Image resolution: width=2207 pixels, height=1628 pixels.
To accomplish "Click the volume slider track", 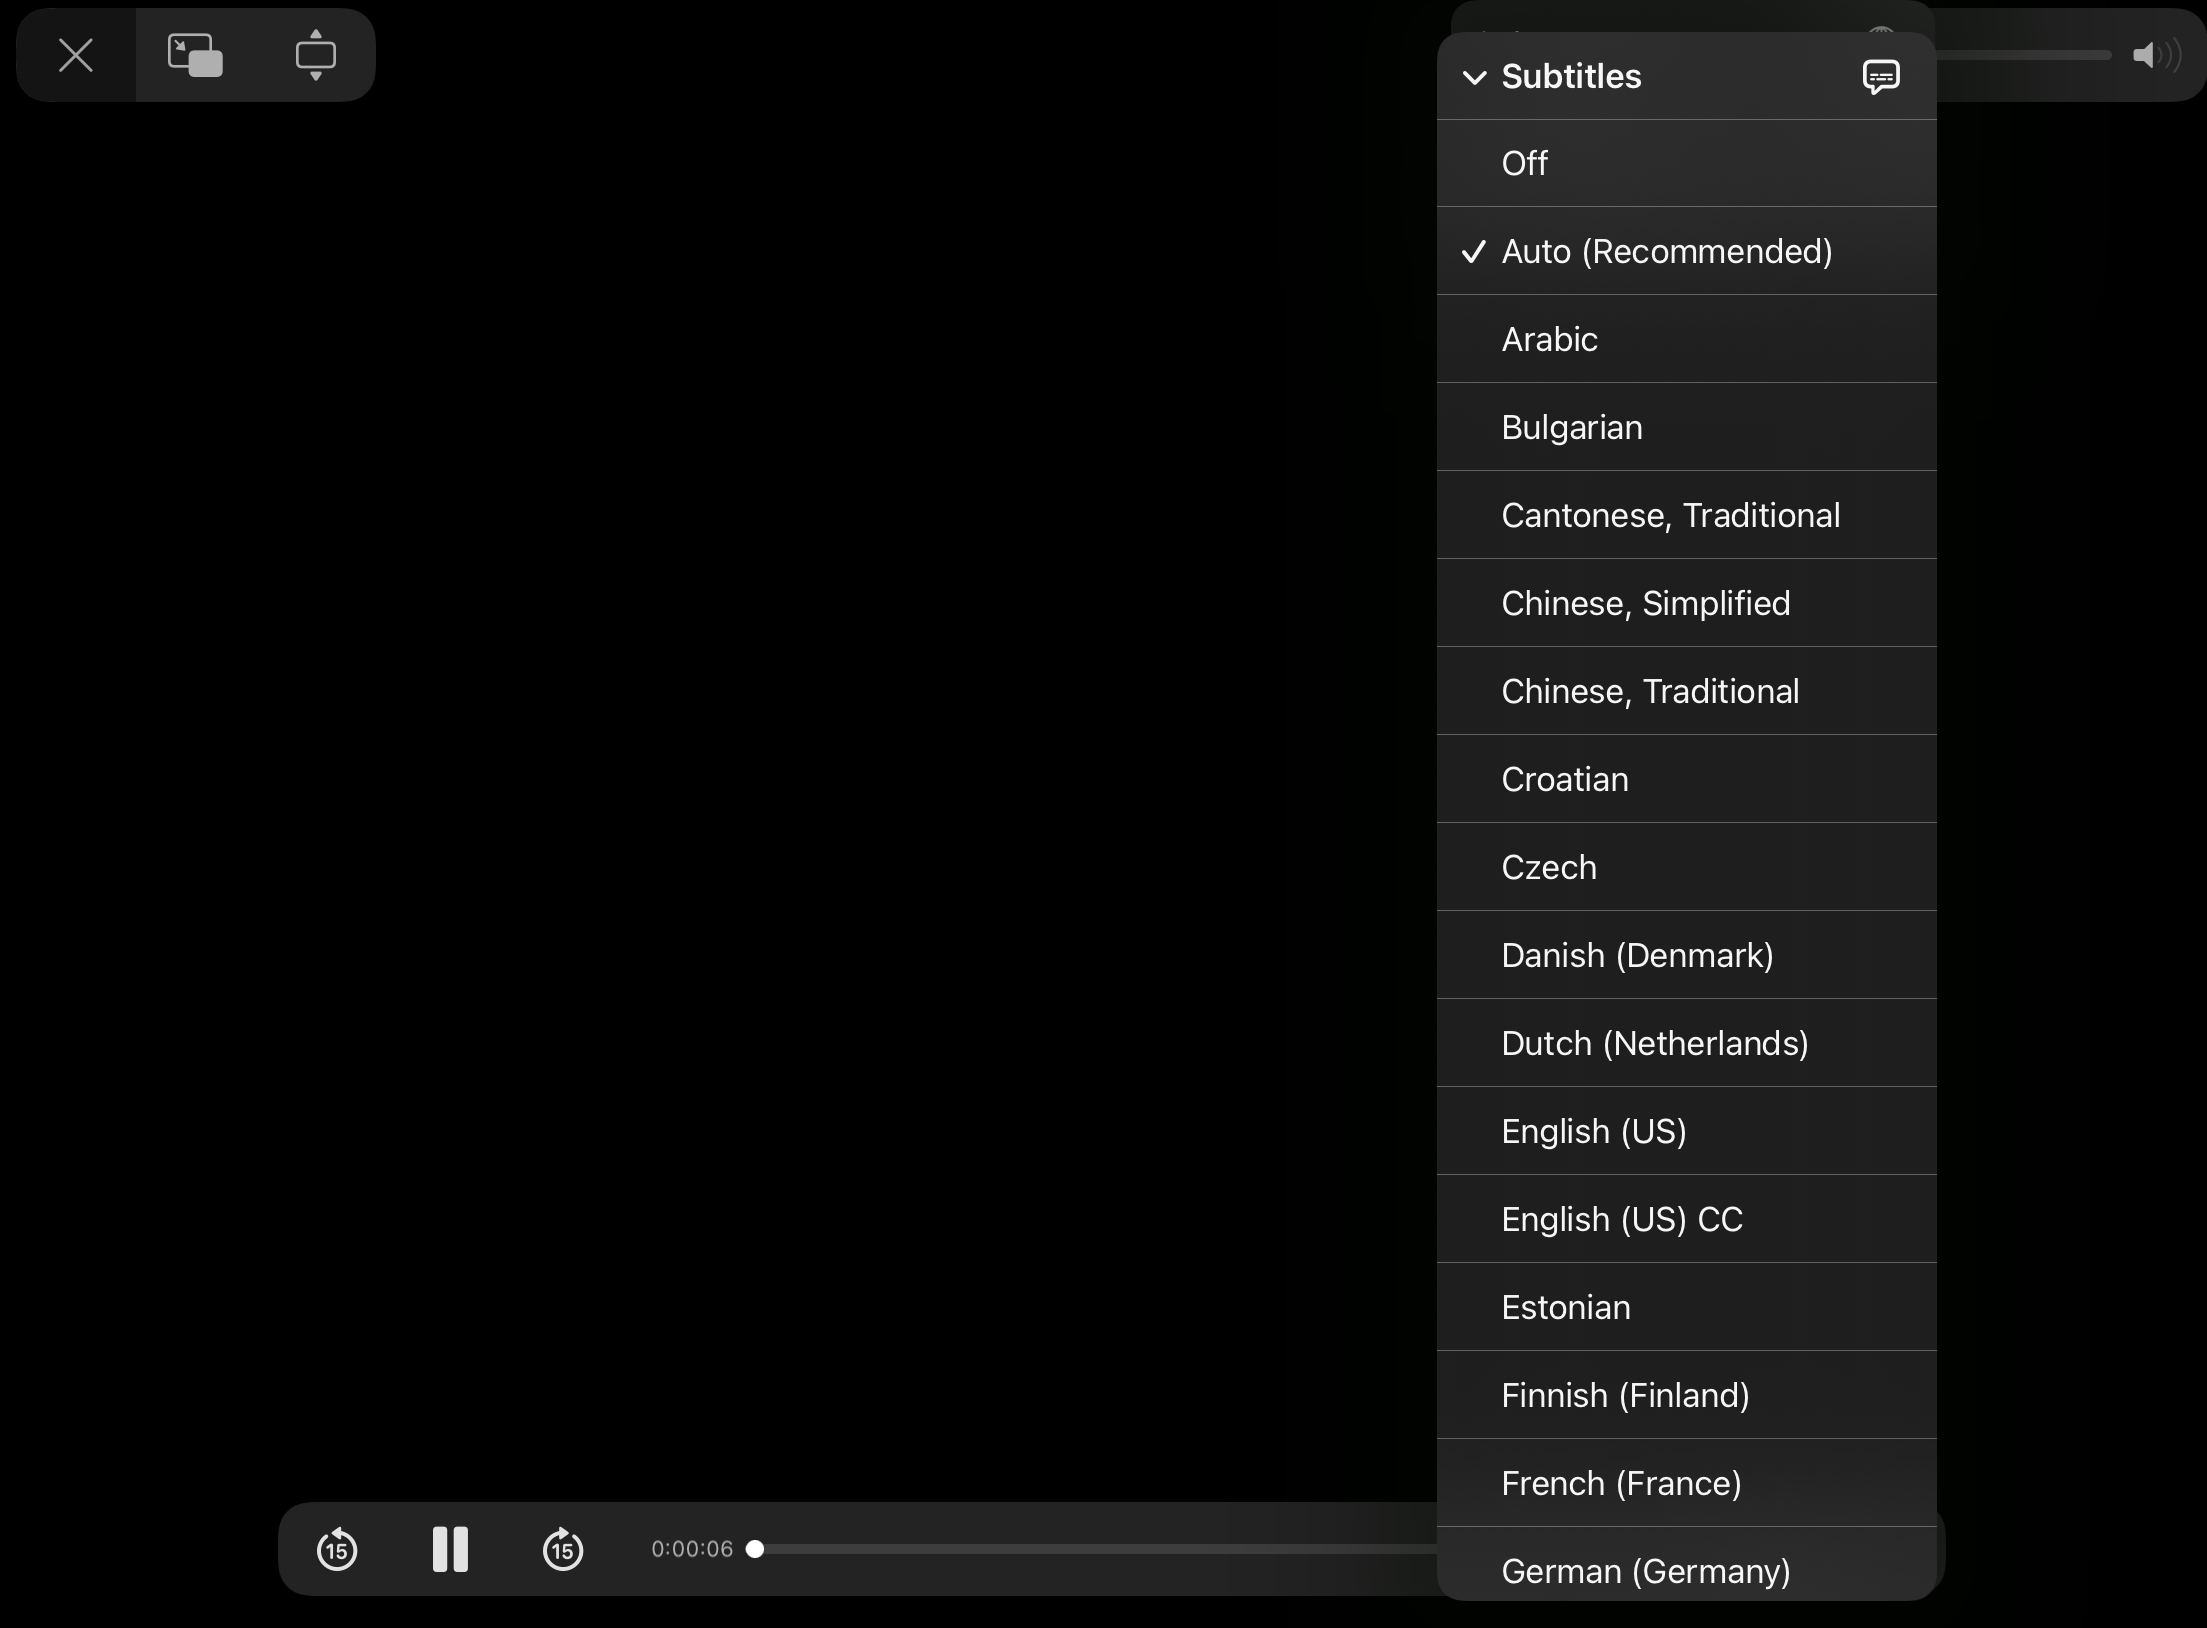I will (x=2024, y=55).
